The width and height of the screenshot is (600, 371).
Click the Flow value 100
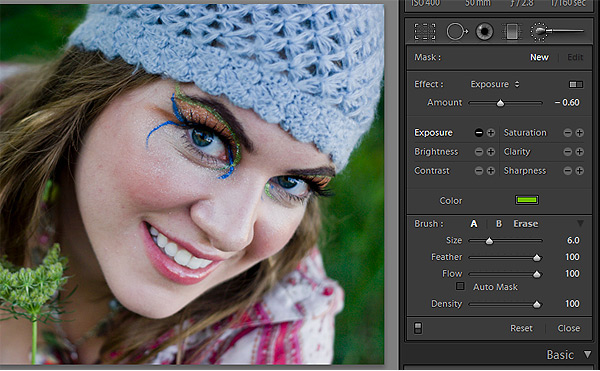pos(572,273)
